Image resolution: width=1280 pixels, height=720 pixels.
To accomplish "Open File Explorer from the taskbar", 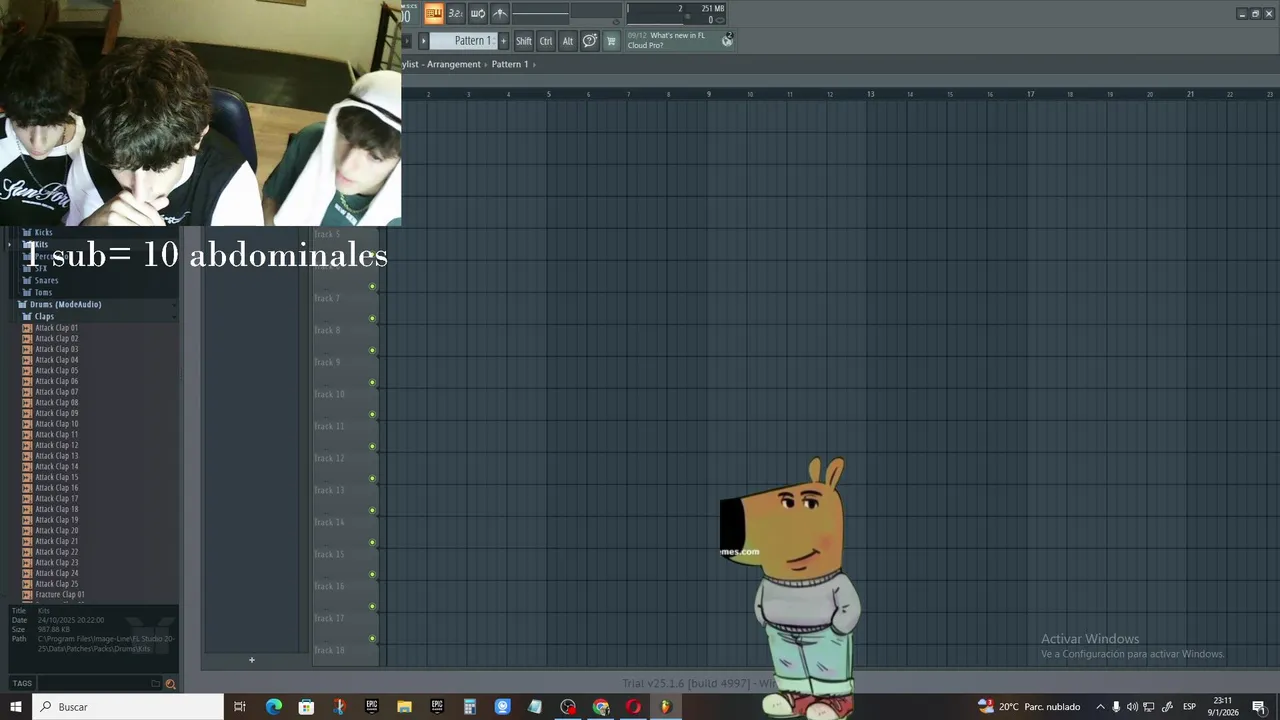I will [404, 707].
